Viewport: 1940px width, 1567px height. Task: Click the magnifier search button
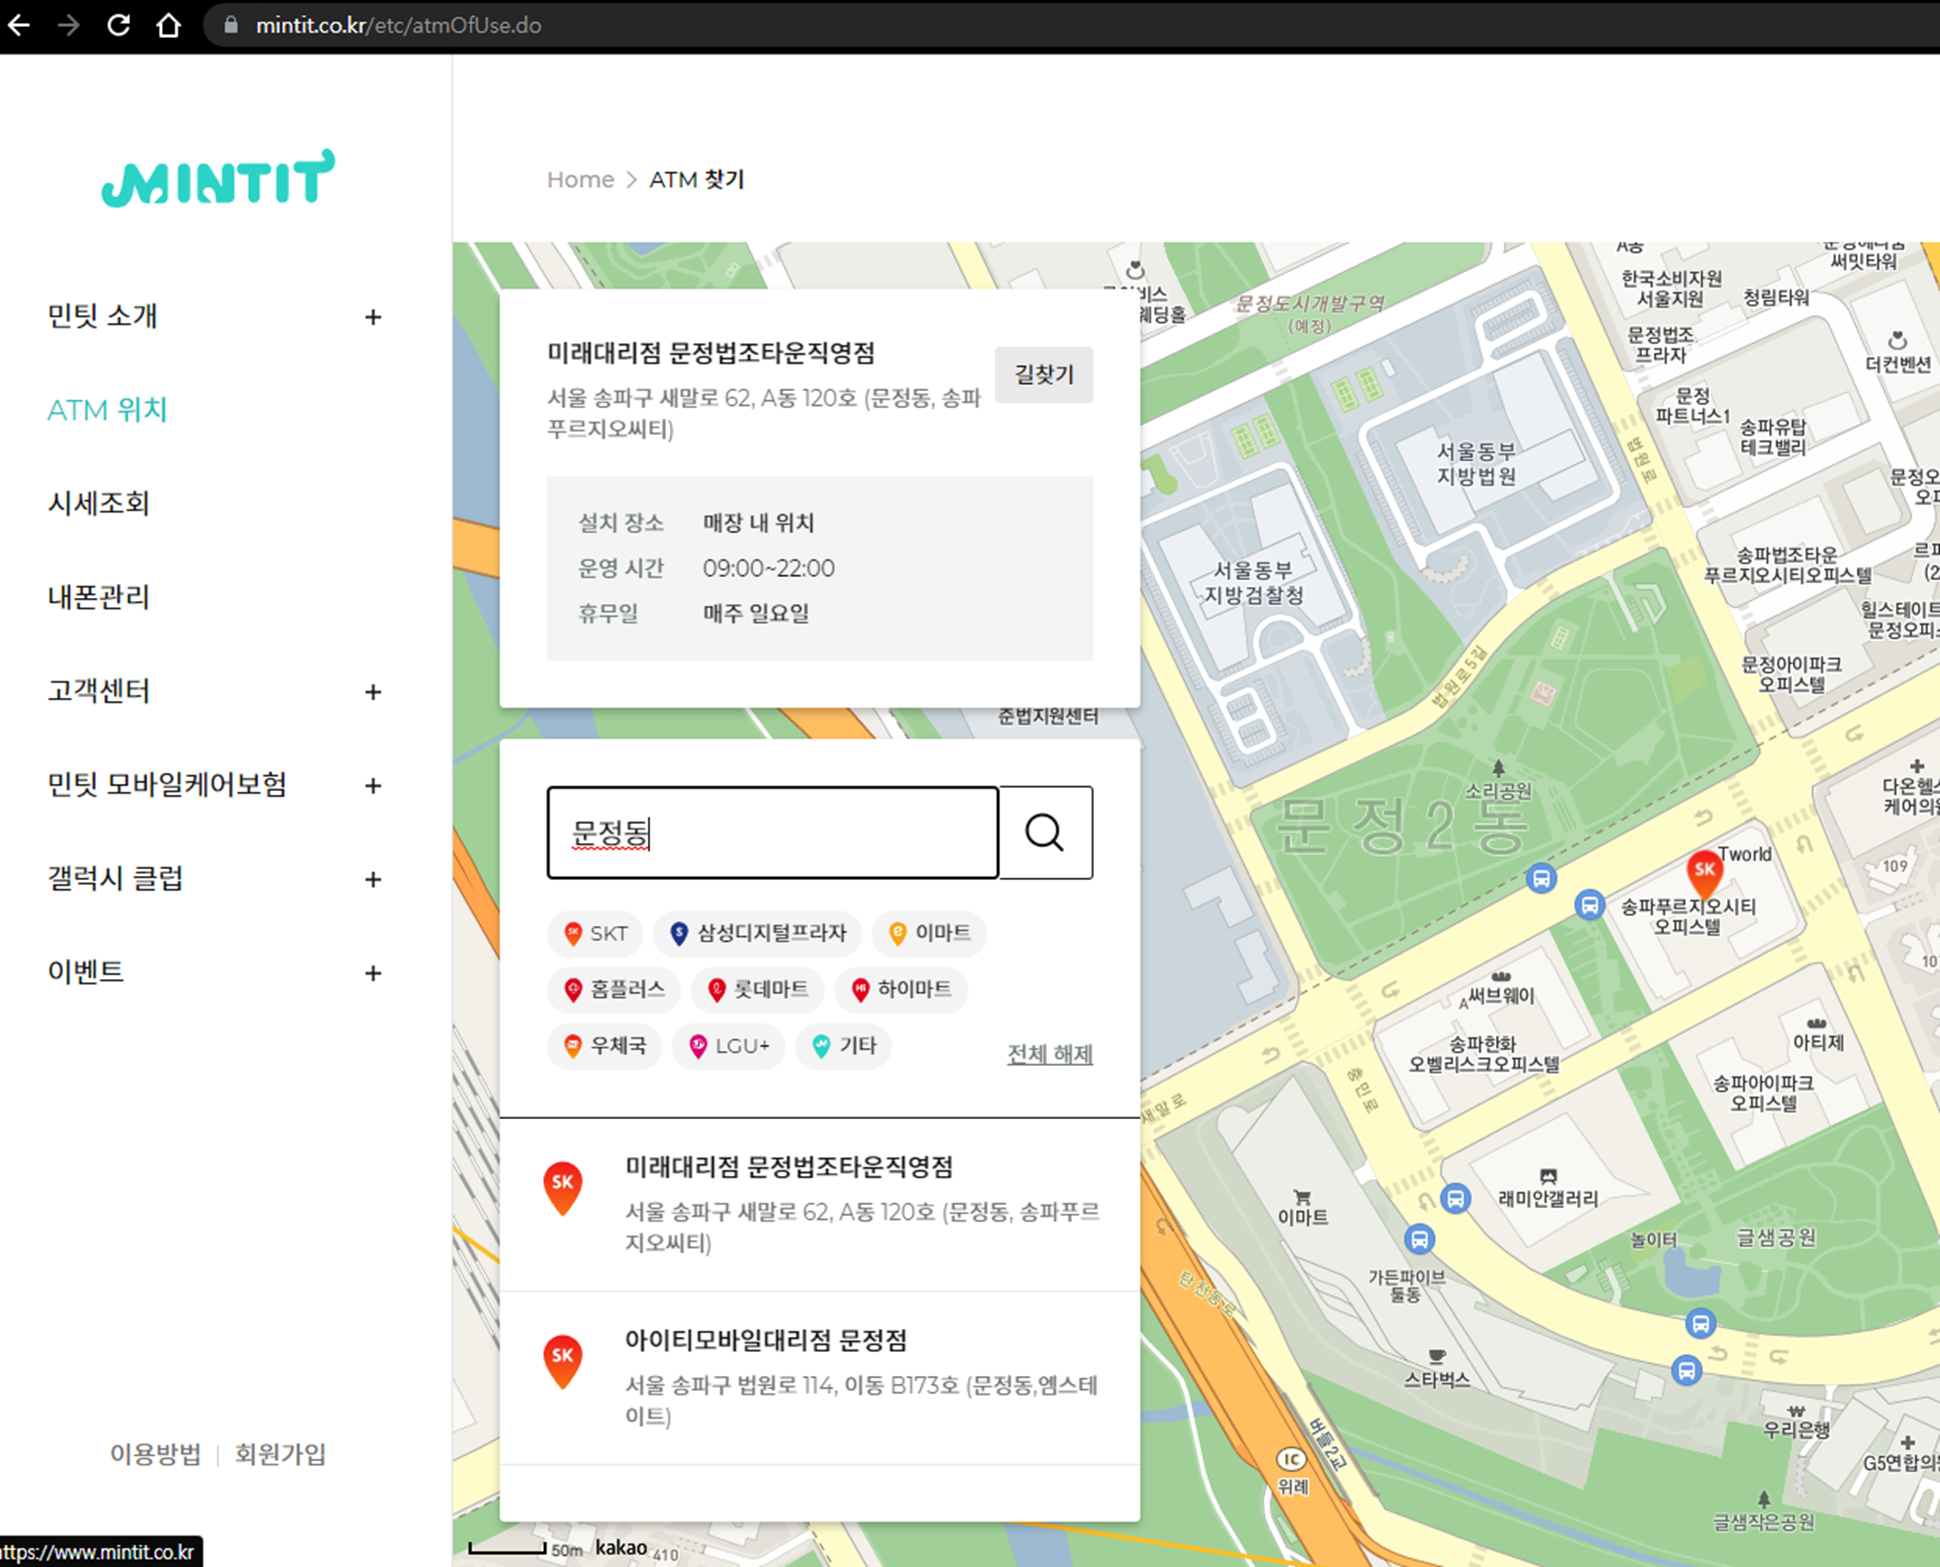coord(1045,832)
